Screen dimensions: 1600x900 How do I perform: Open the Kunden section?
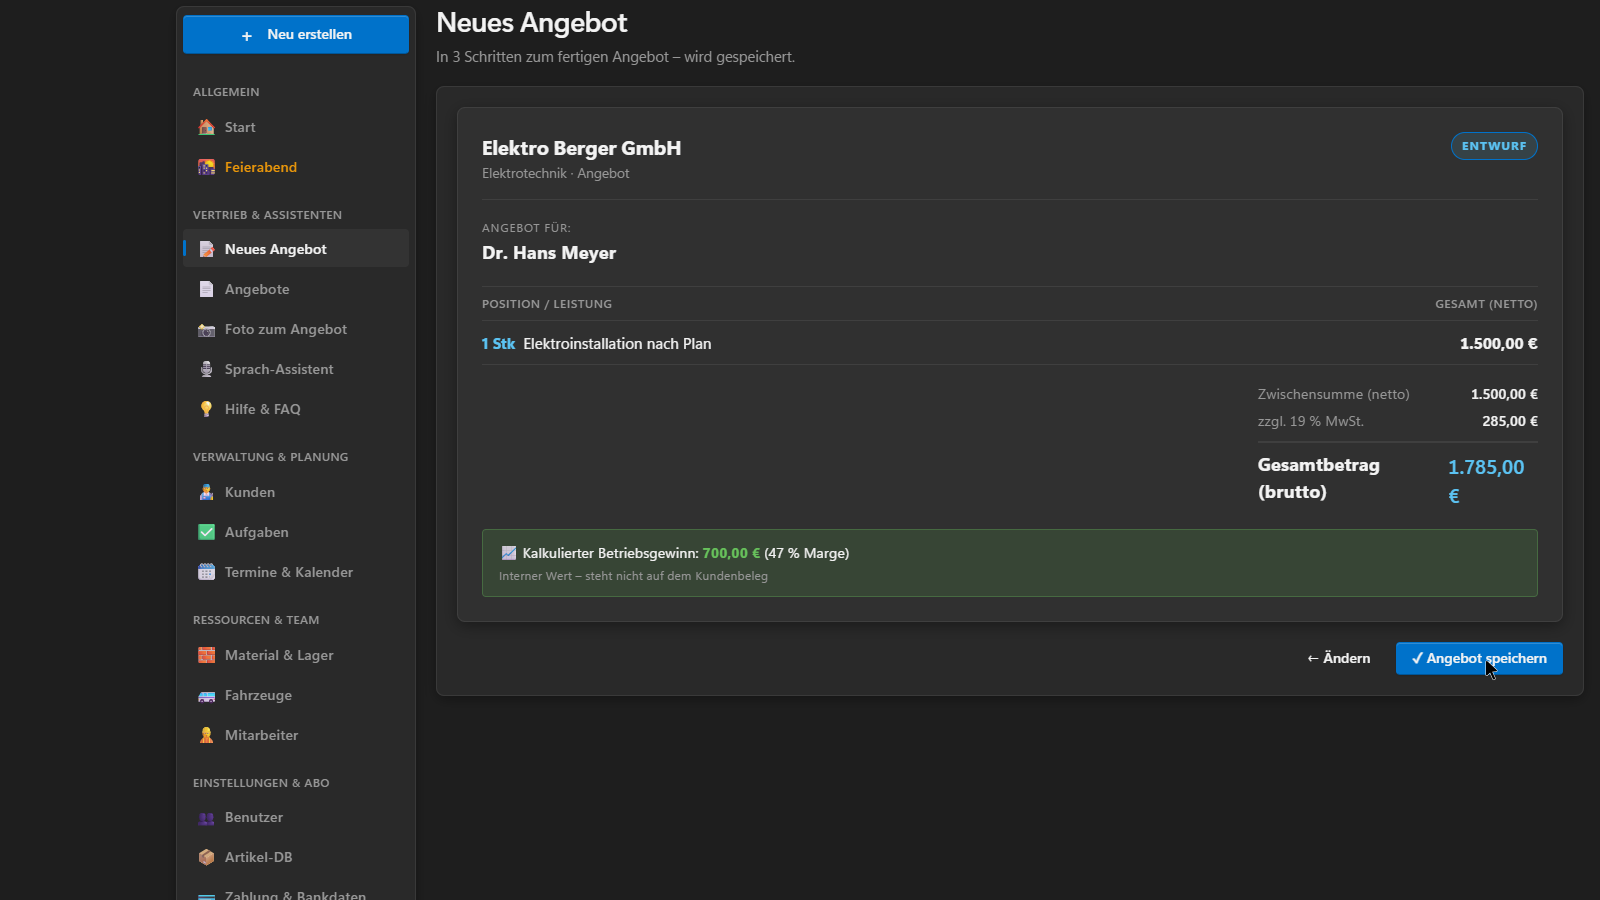[x=296, y=492]
